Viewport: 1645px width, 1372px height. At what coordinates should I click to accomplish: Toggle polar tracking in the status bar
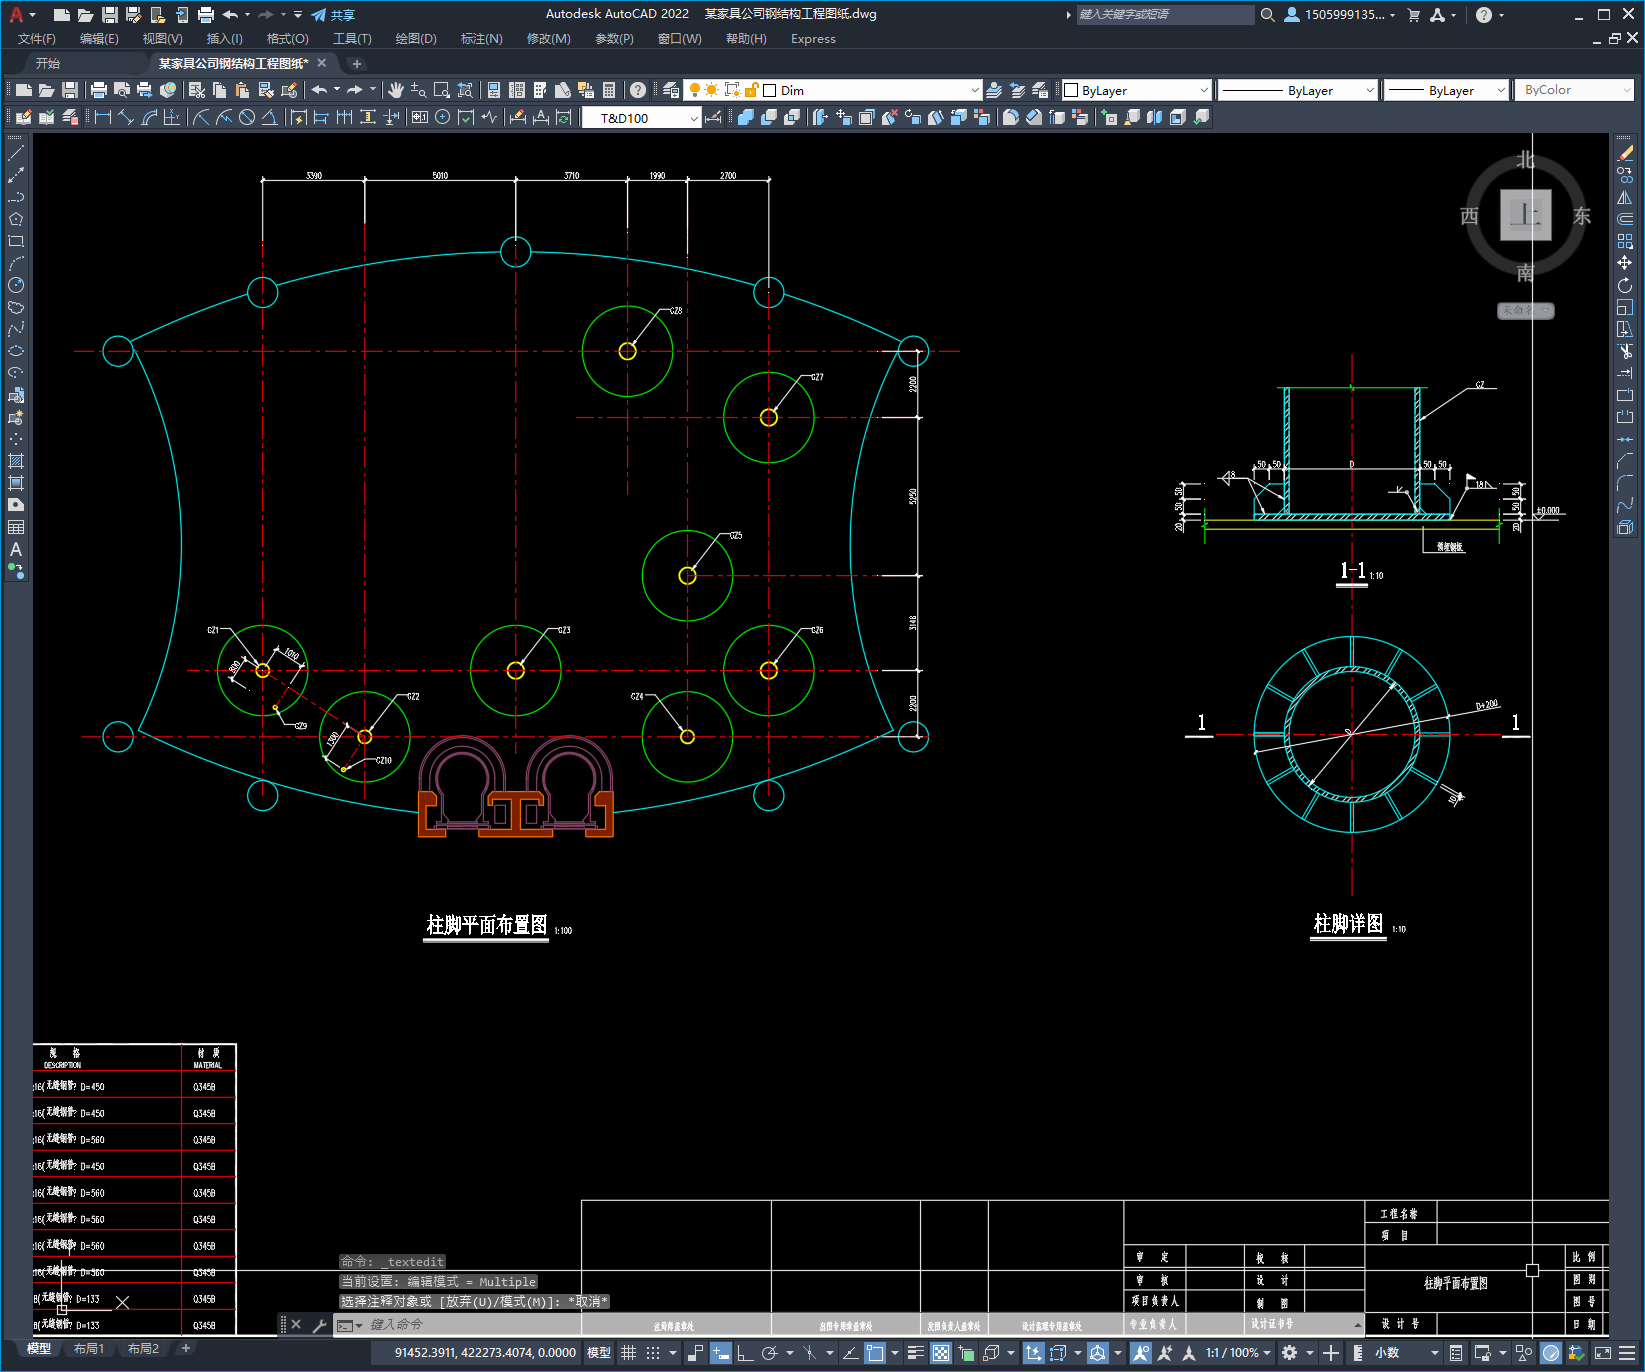(769, 1353)
